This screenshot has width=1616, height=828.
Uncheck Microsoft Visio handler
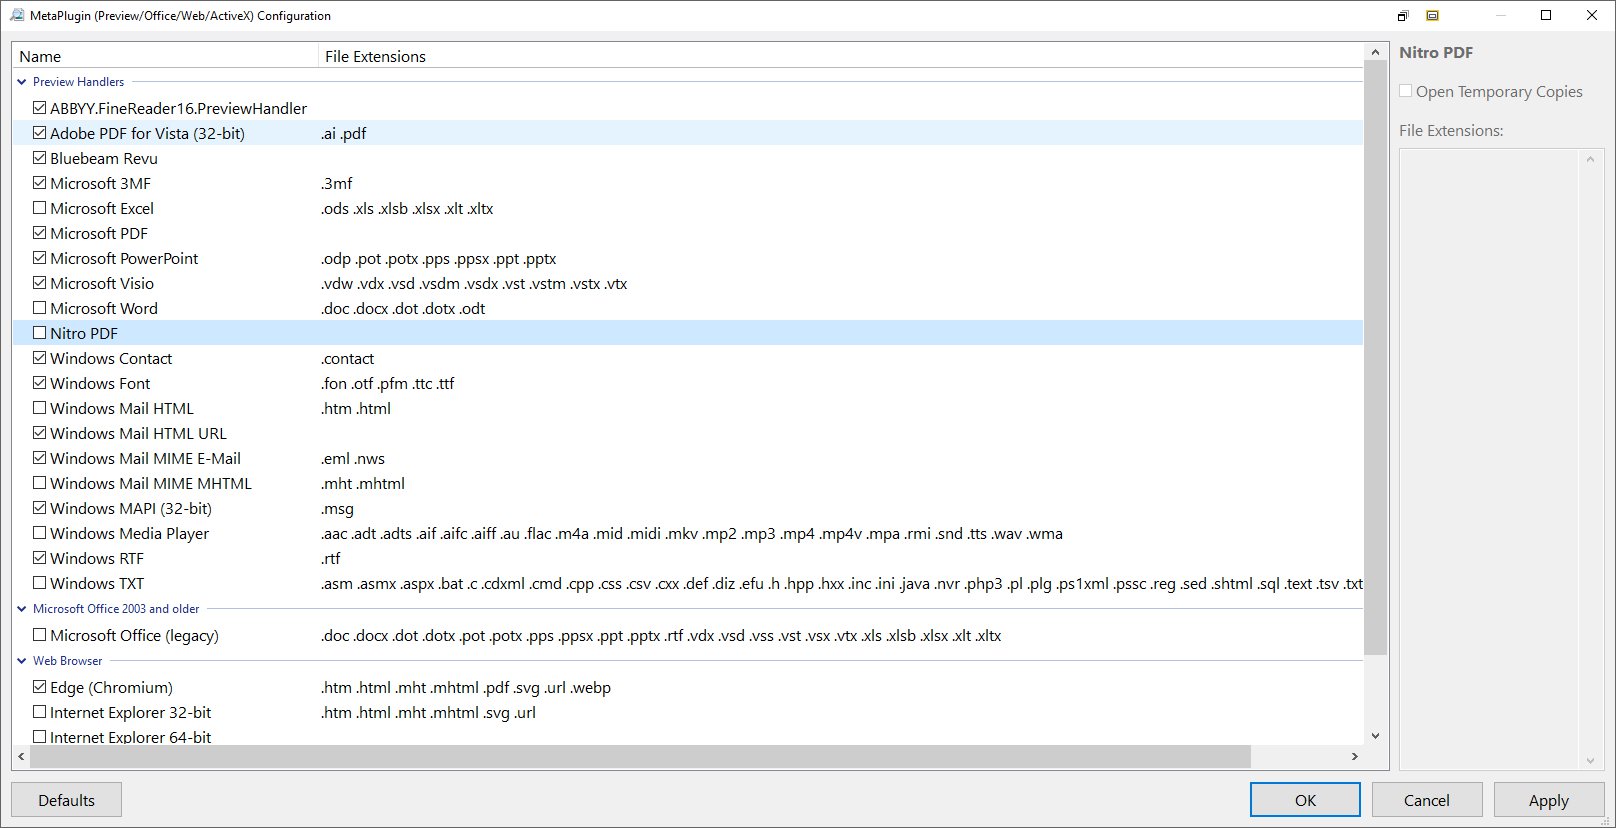[40, 283]
